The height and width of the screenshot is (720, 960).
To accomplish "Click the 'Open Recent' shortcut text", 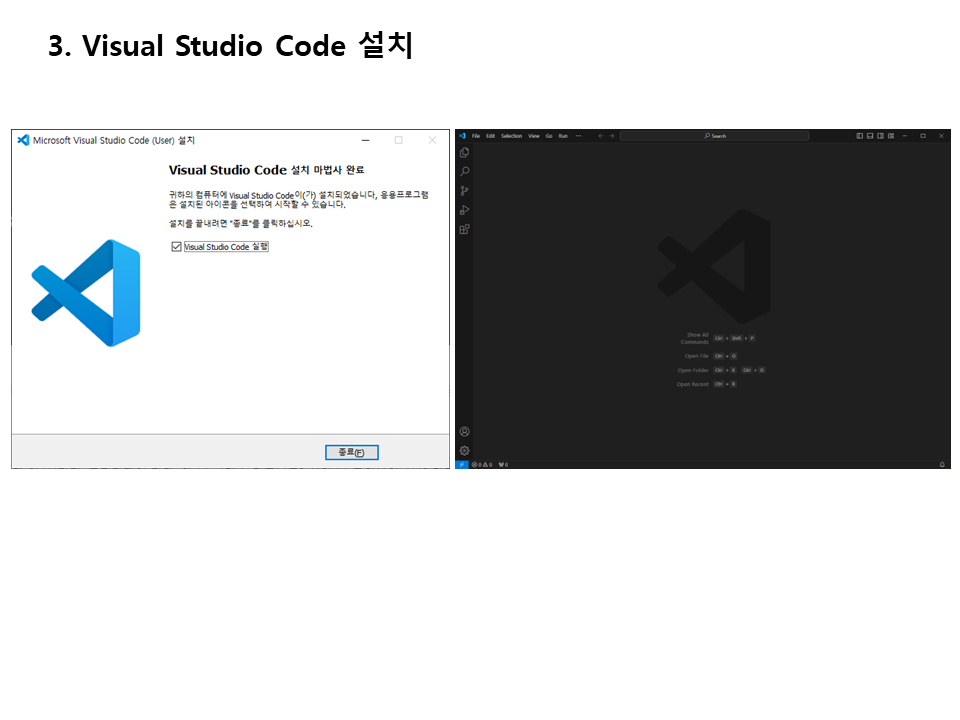I will coord(692,384).
